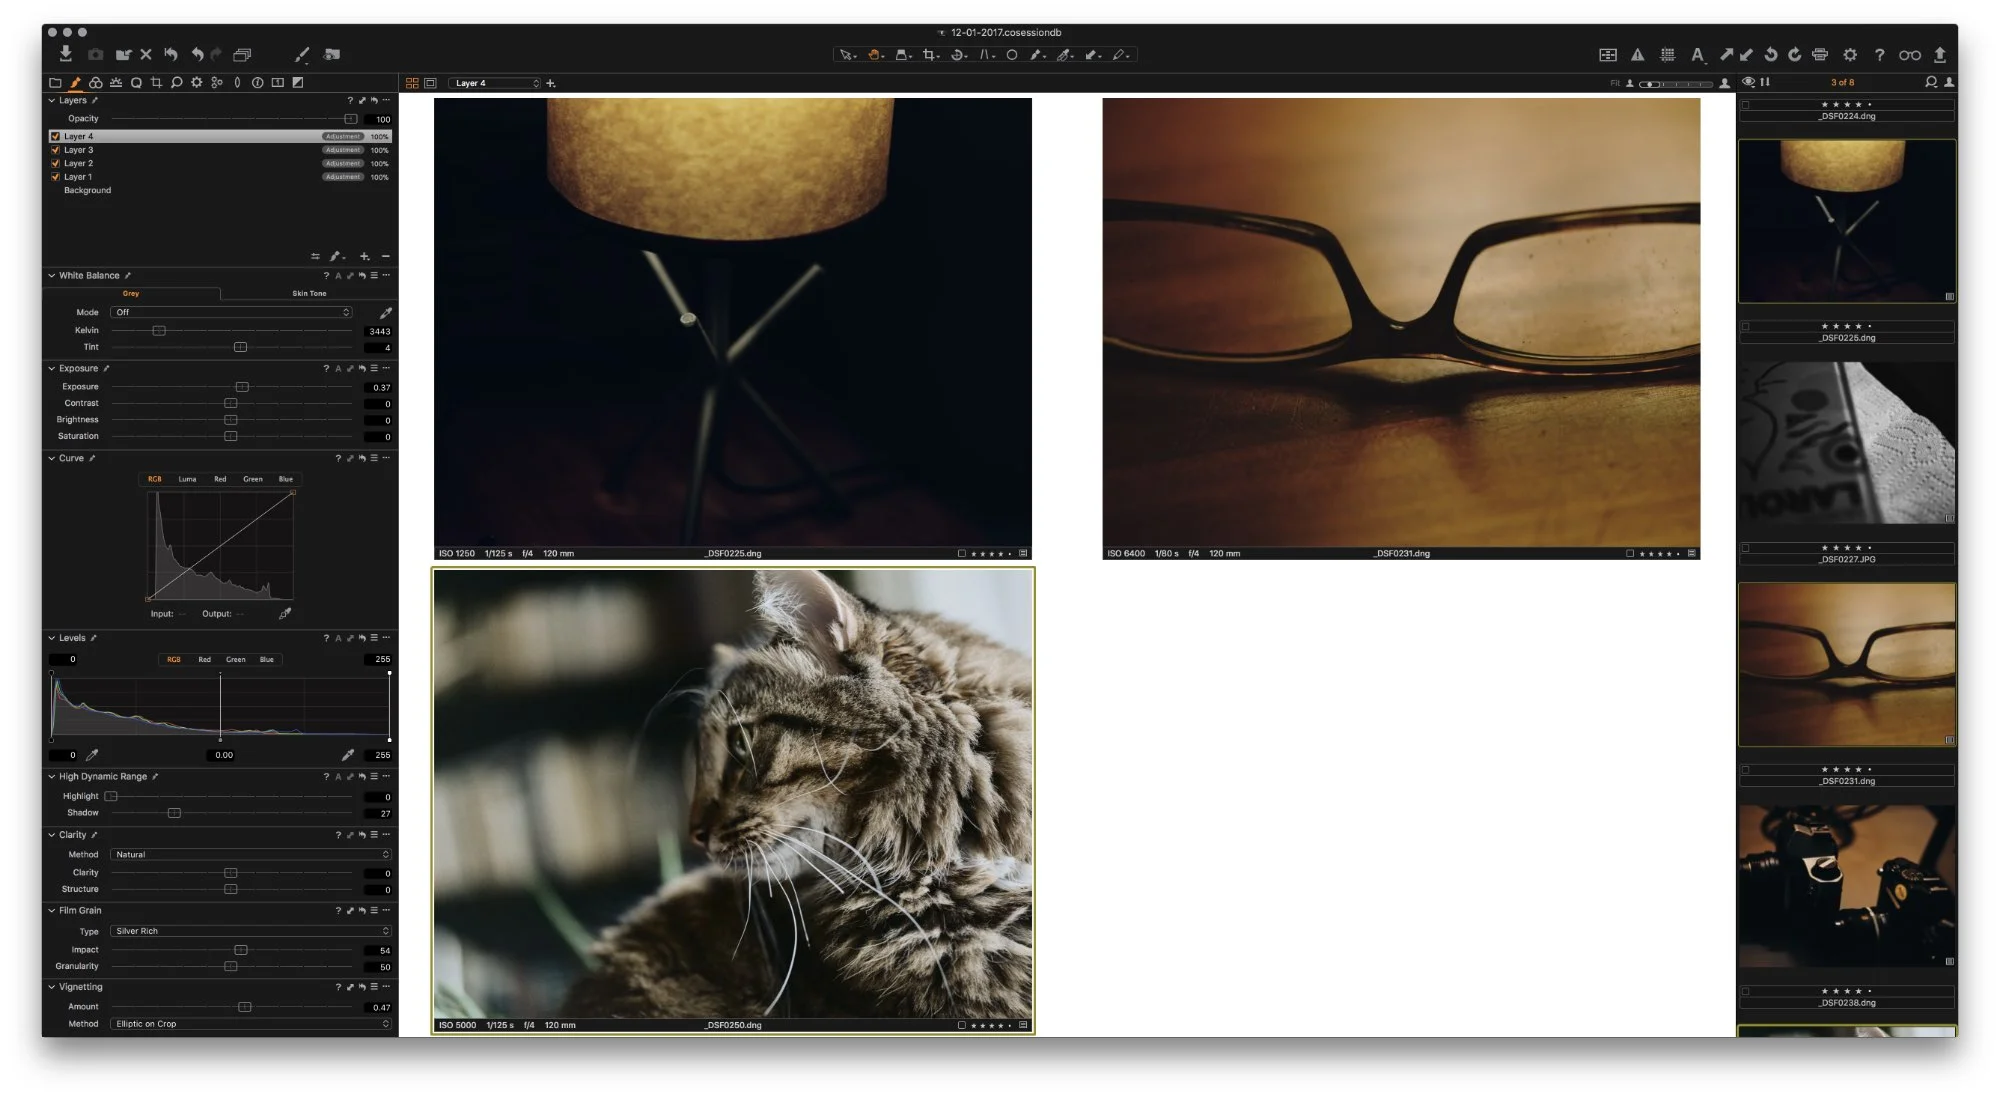This screenshot has width=2000, height=1097.
Task: Click the Print icon in toolbar
Action: pos(1820,55)
